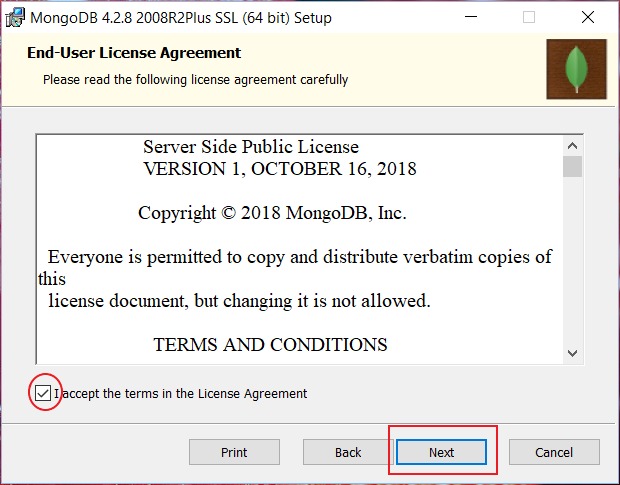The width and height of the screenshot is (620, 485).
Task: Click the installer icon in title bar
Action: [15, 18]
